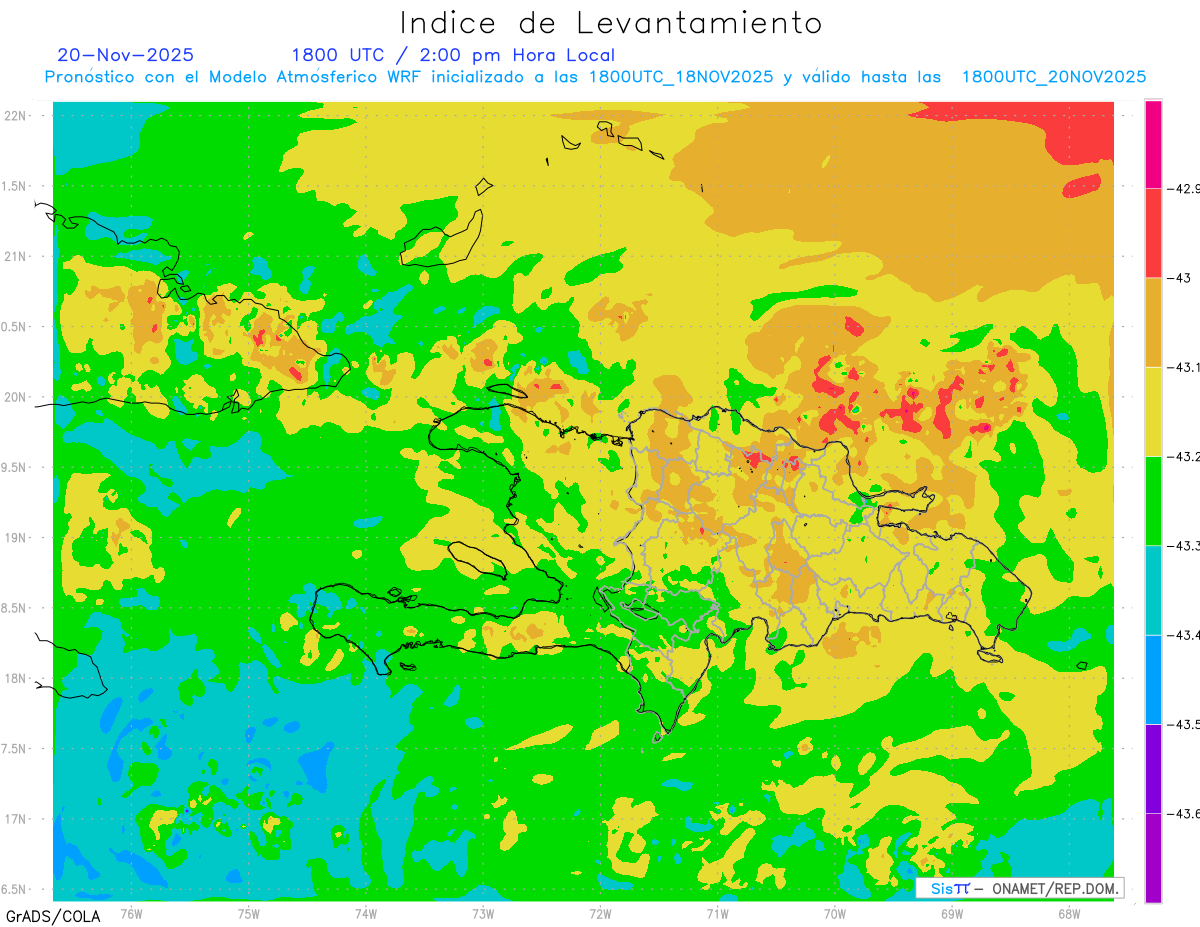The width and height of the screenshot is (1200, 927).
Task: Click the '18N' latitude label
Action: coord(15,678)
